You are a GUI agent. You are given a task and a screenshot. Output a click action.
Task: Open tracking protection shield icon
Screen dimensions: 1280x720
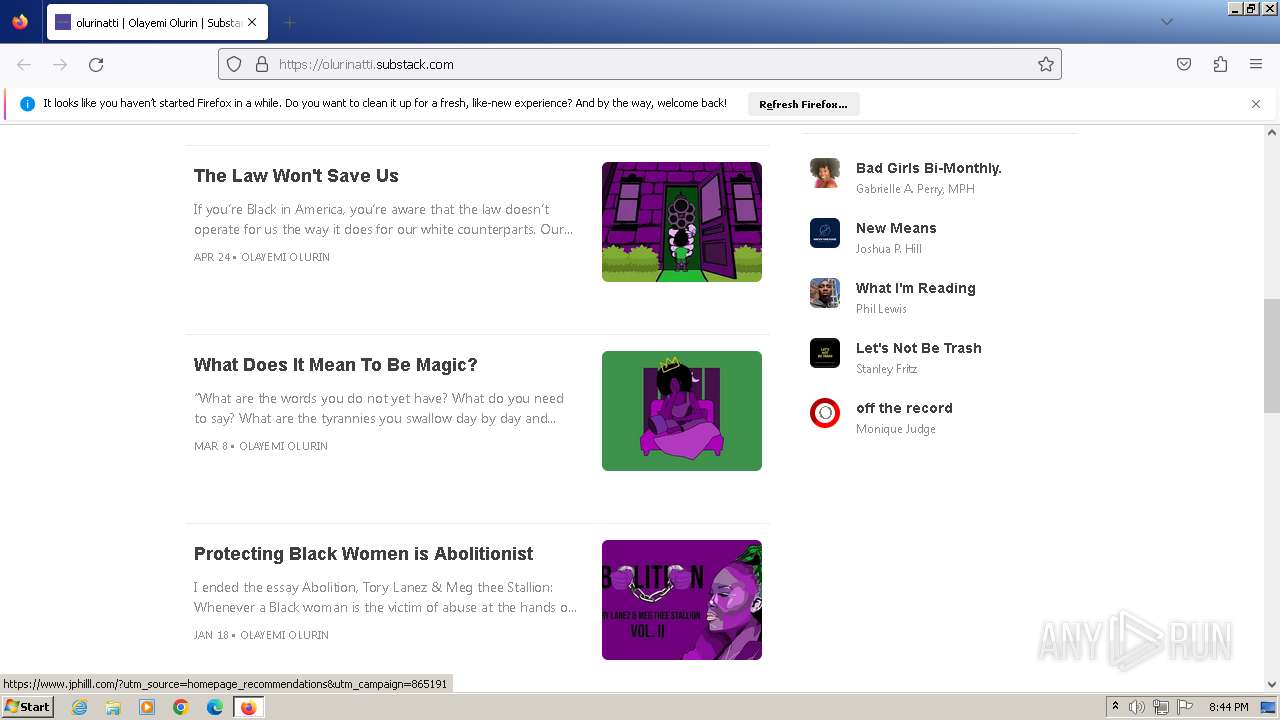(234, 64)
